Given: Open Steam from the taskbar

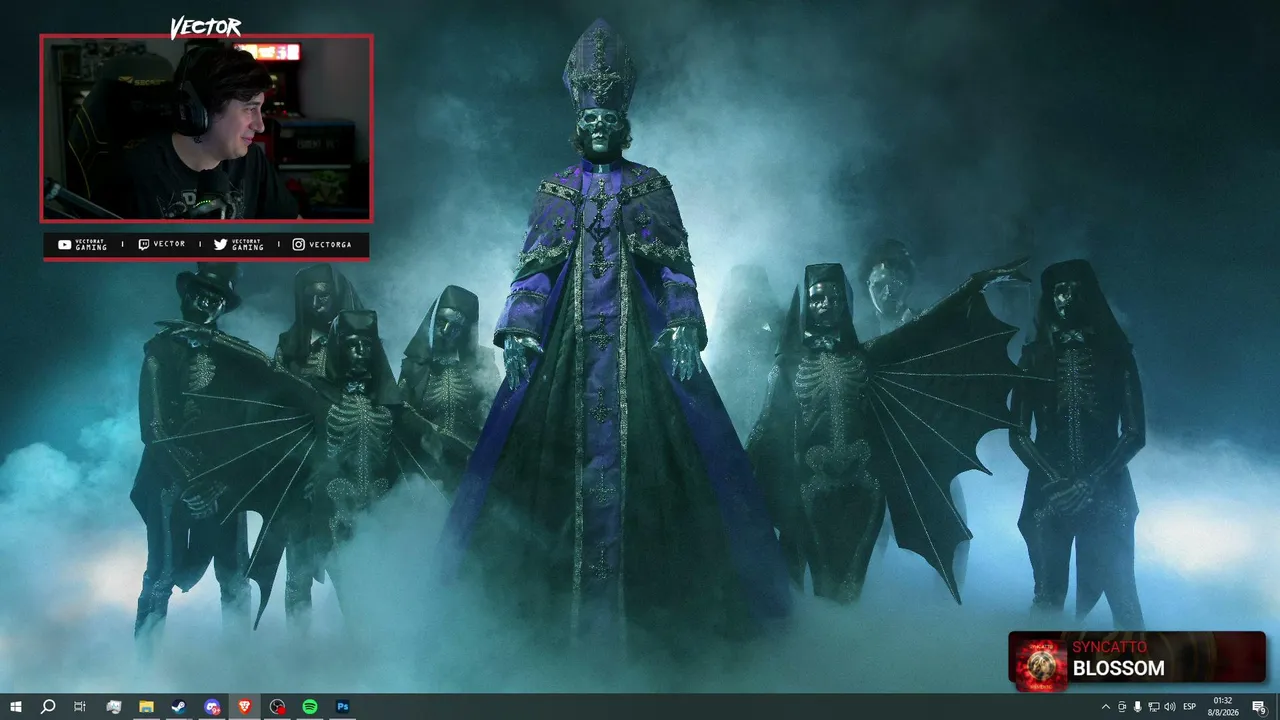Looking at the screenshot, I should click(179, 707).
